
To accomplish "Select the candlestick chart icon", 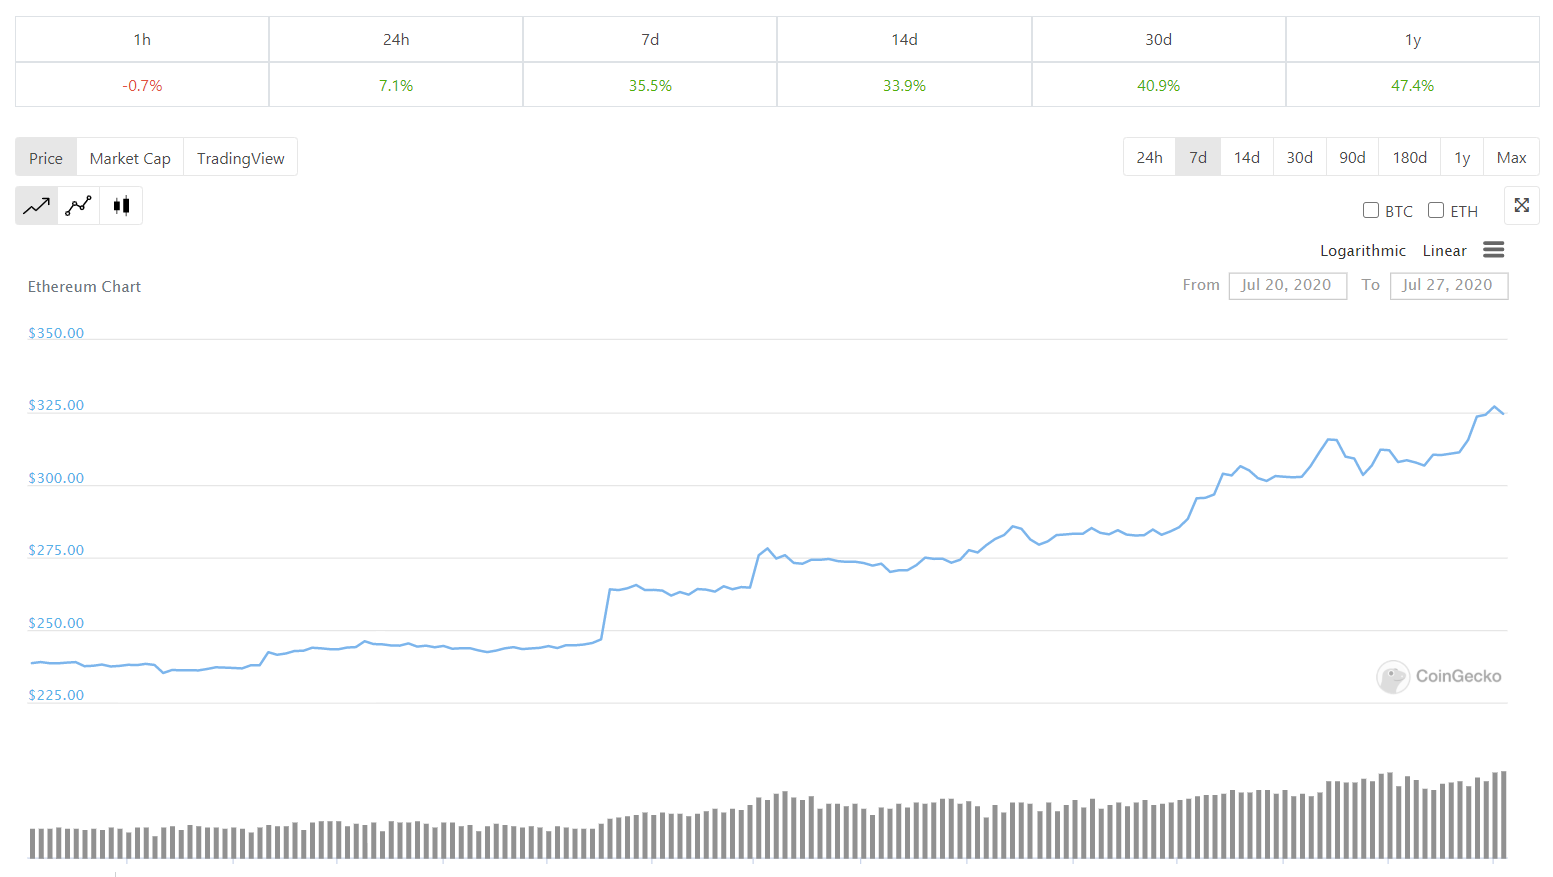I will pyautogui.click(x=121, y=206).
